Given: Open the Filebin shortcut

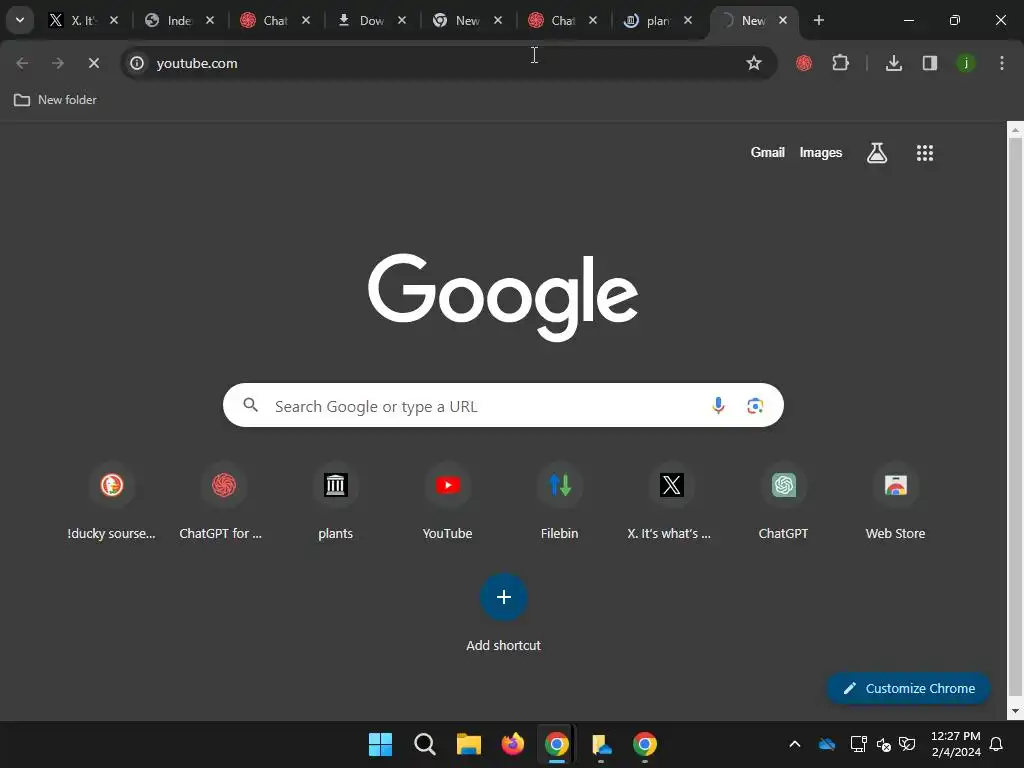Looking at the screenshot, I should tap(560, 502).
